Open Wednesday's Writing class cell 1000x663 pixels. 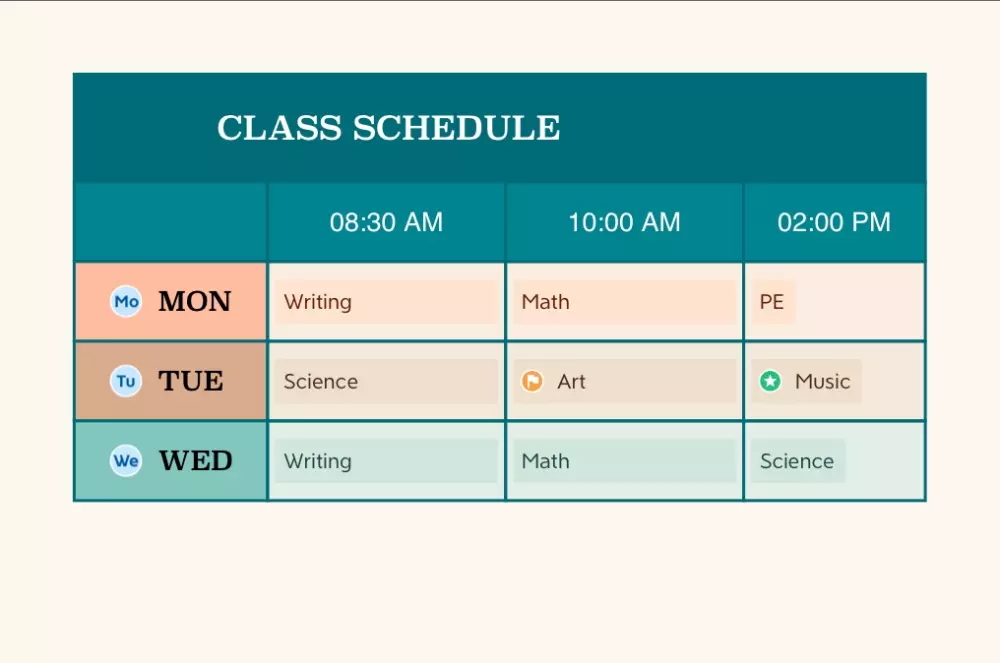point(386,462)
